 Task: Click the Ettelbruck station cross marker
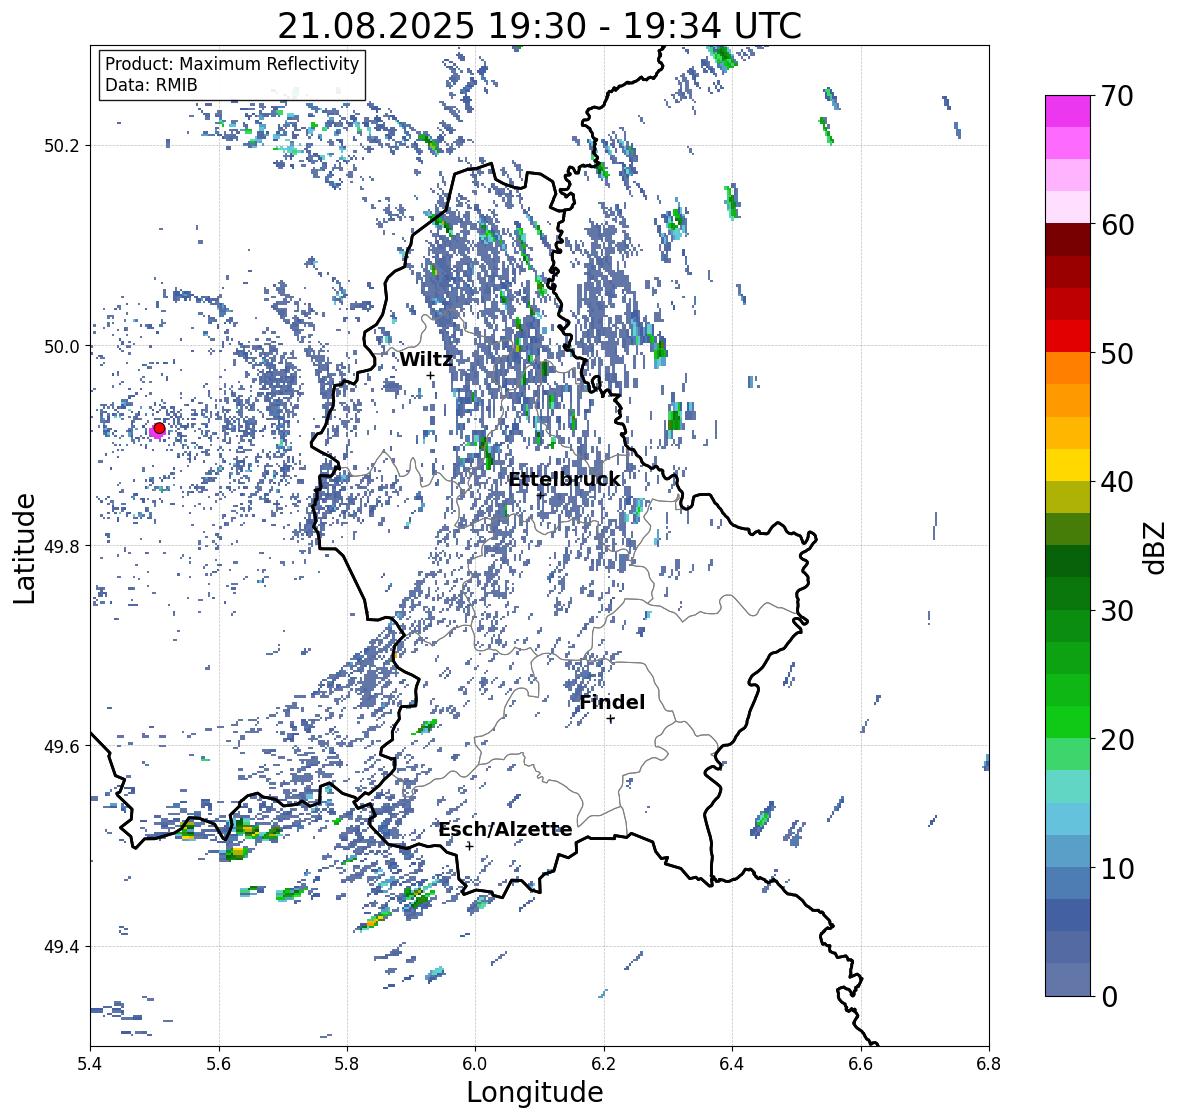coord(540,495)
